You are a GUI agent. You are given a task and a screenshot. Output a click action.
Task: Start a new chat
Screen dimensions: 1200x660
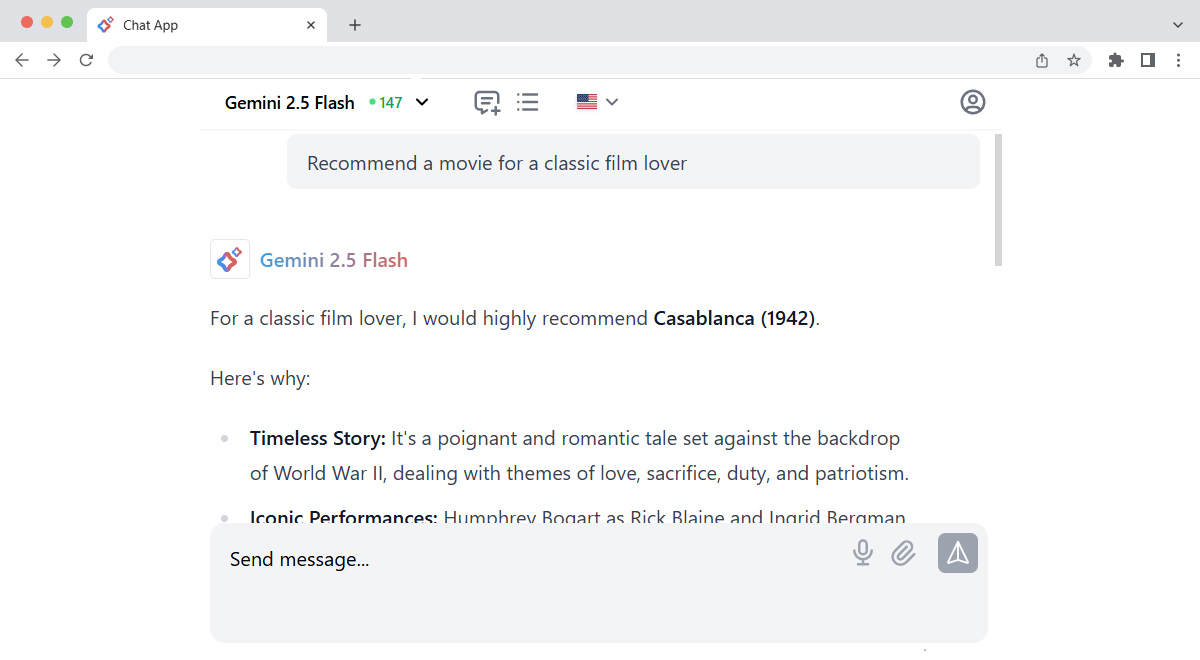point(487,101)
